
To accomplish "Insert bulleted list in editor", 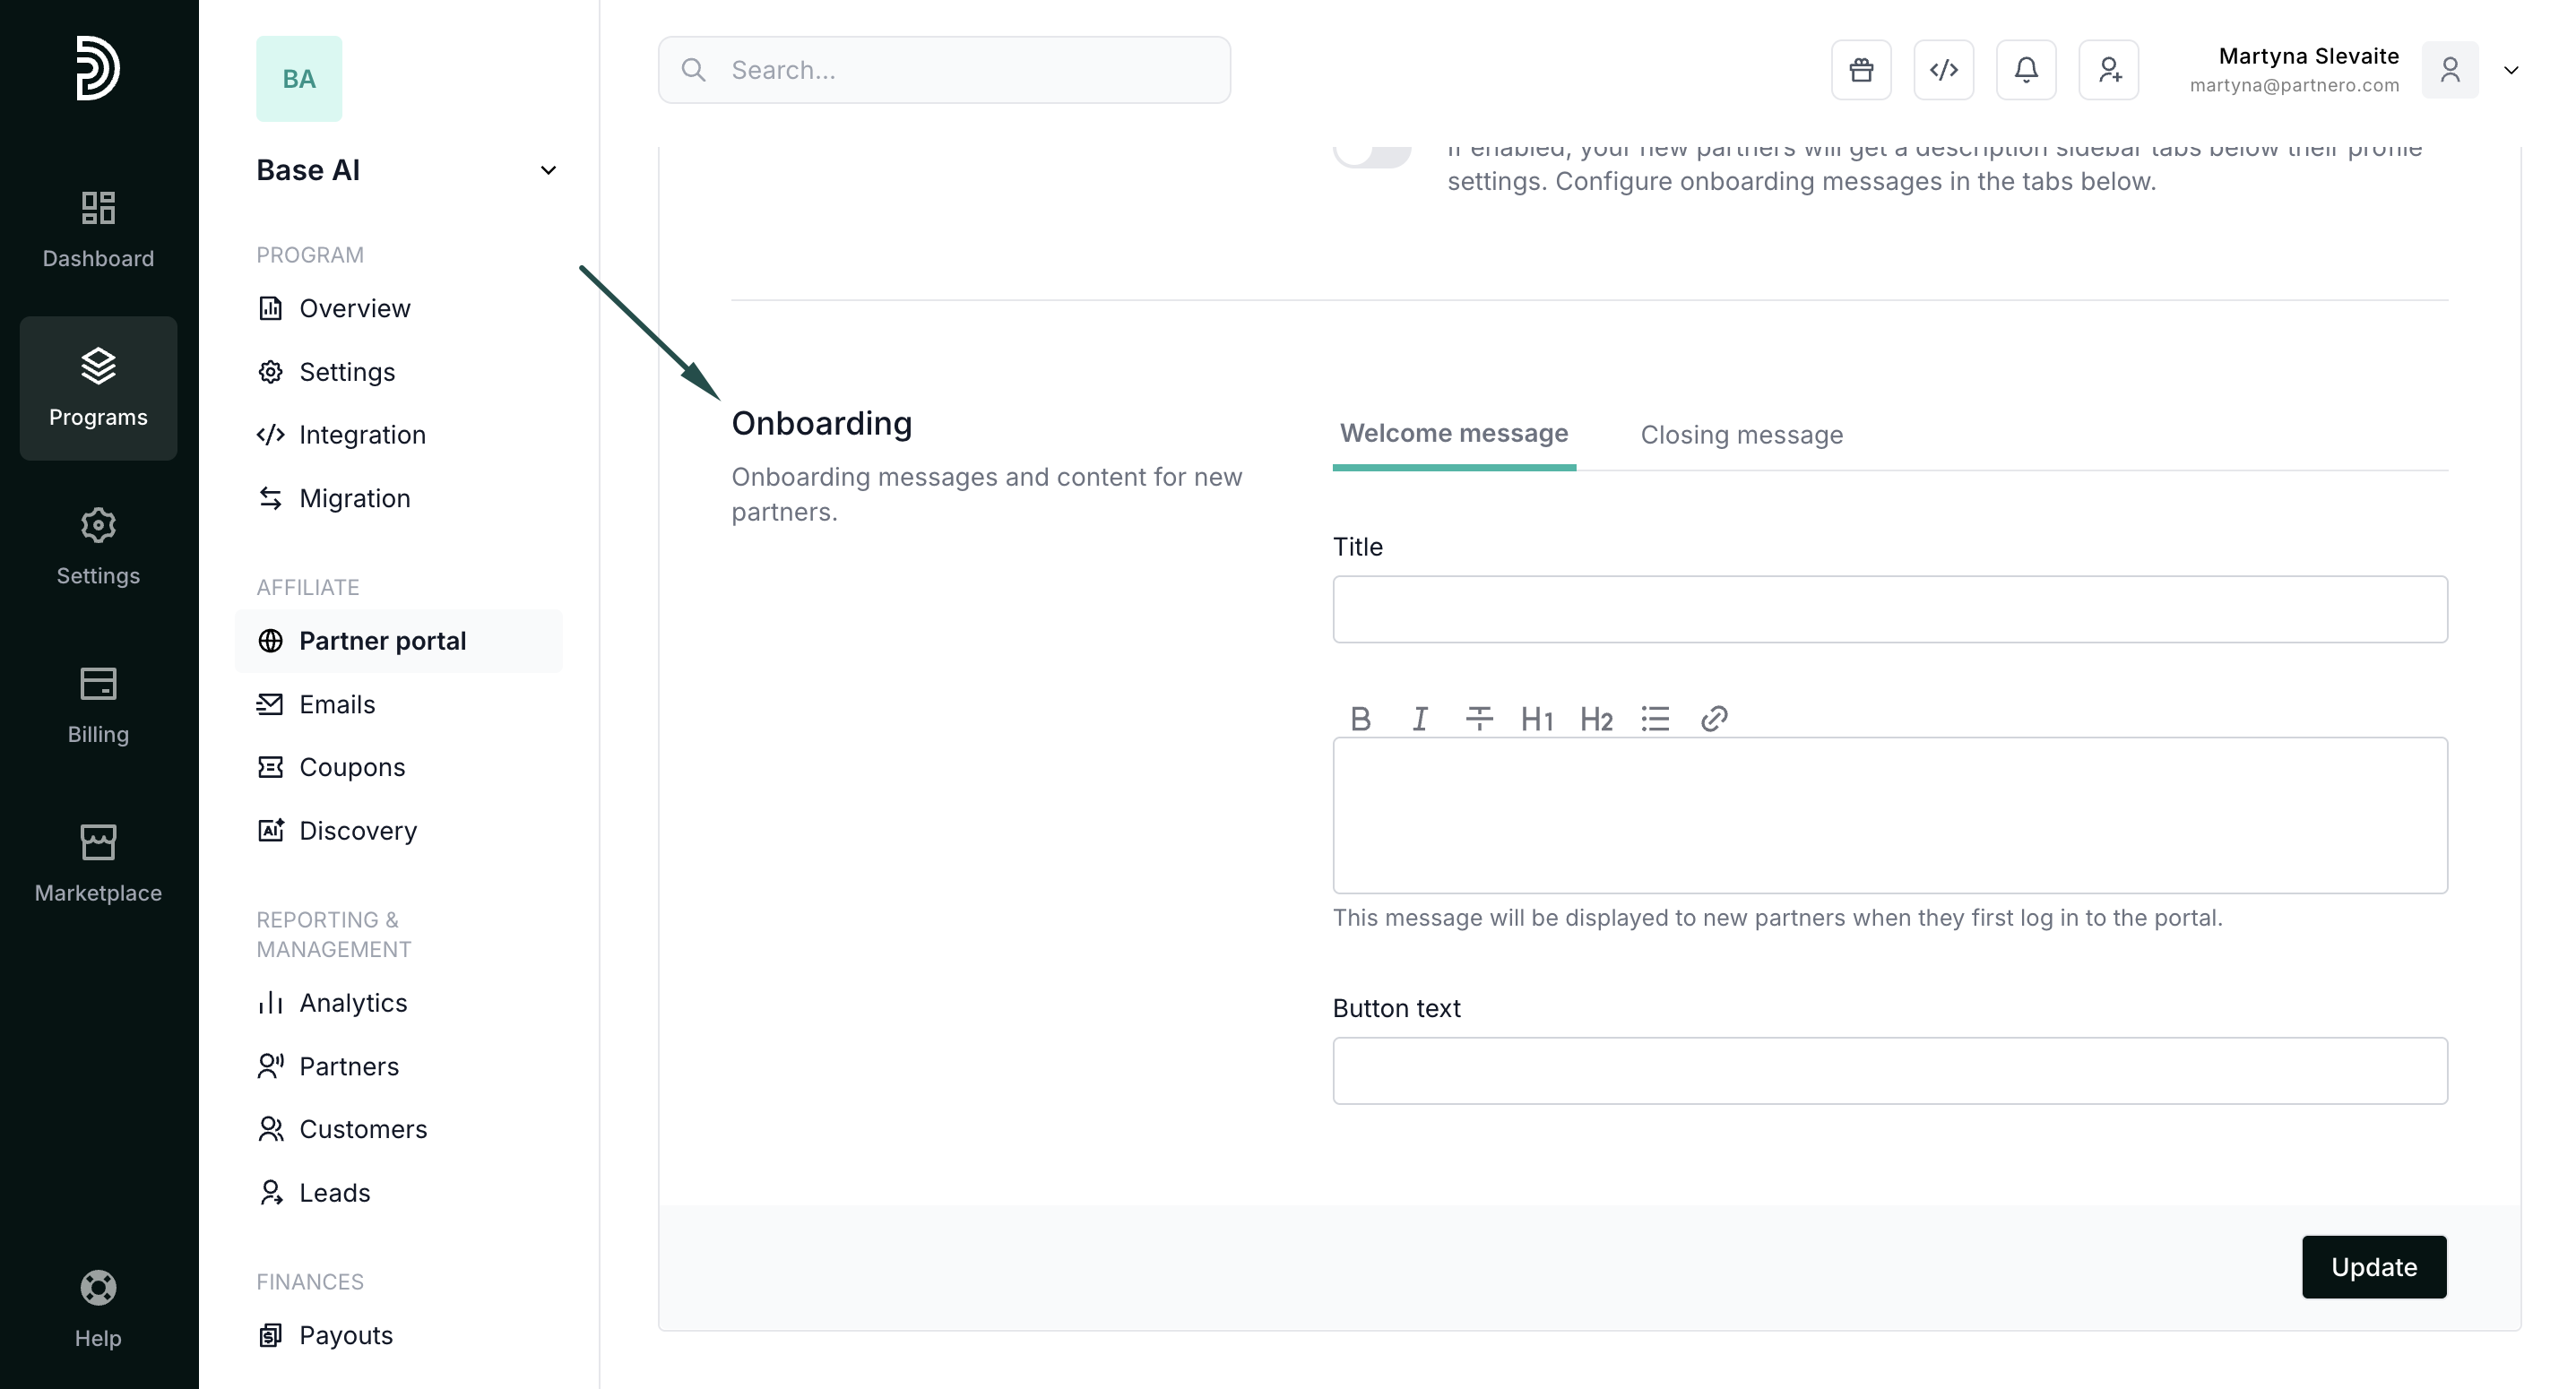I will 1655,719.
